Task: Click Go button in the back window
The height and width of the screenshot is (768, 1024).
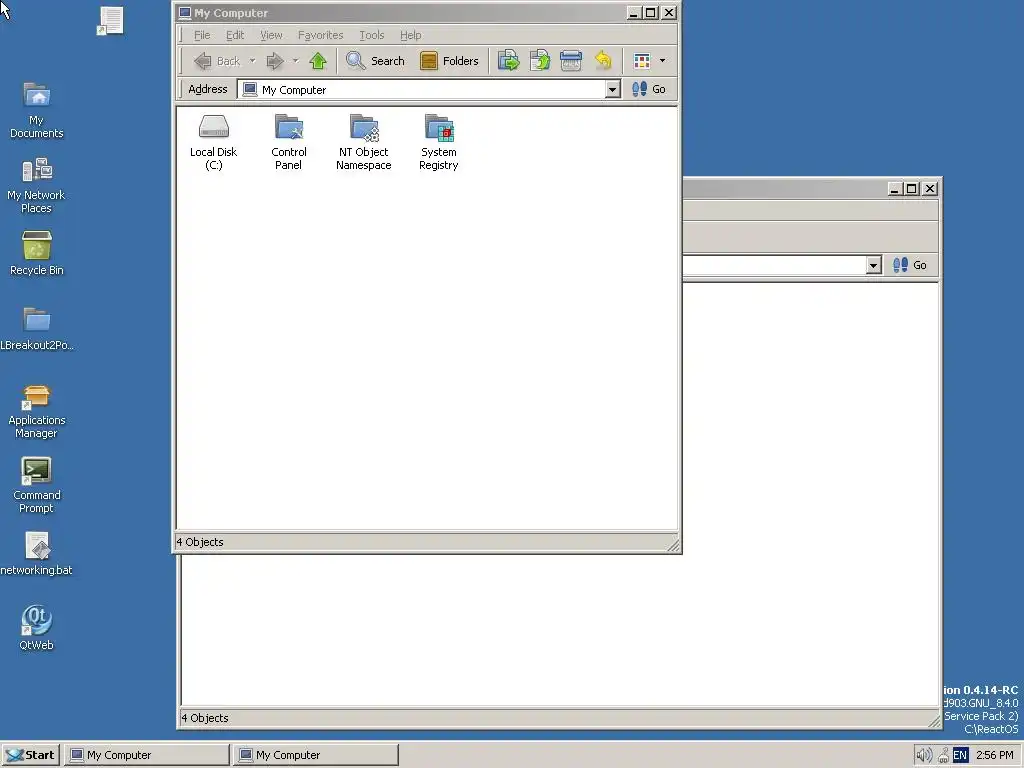Action: (910, 265)
